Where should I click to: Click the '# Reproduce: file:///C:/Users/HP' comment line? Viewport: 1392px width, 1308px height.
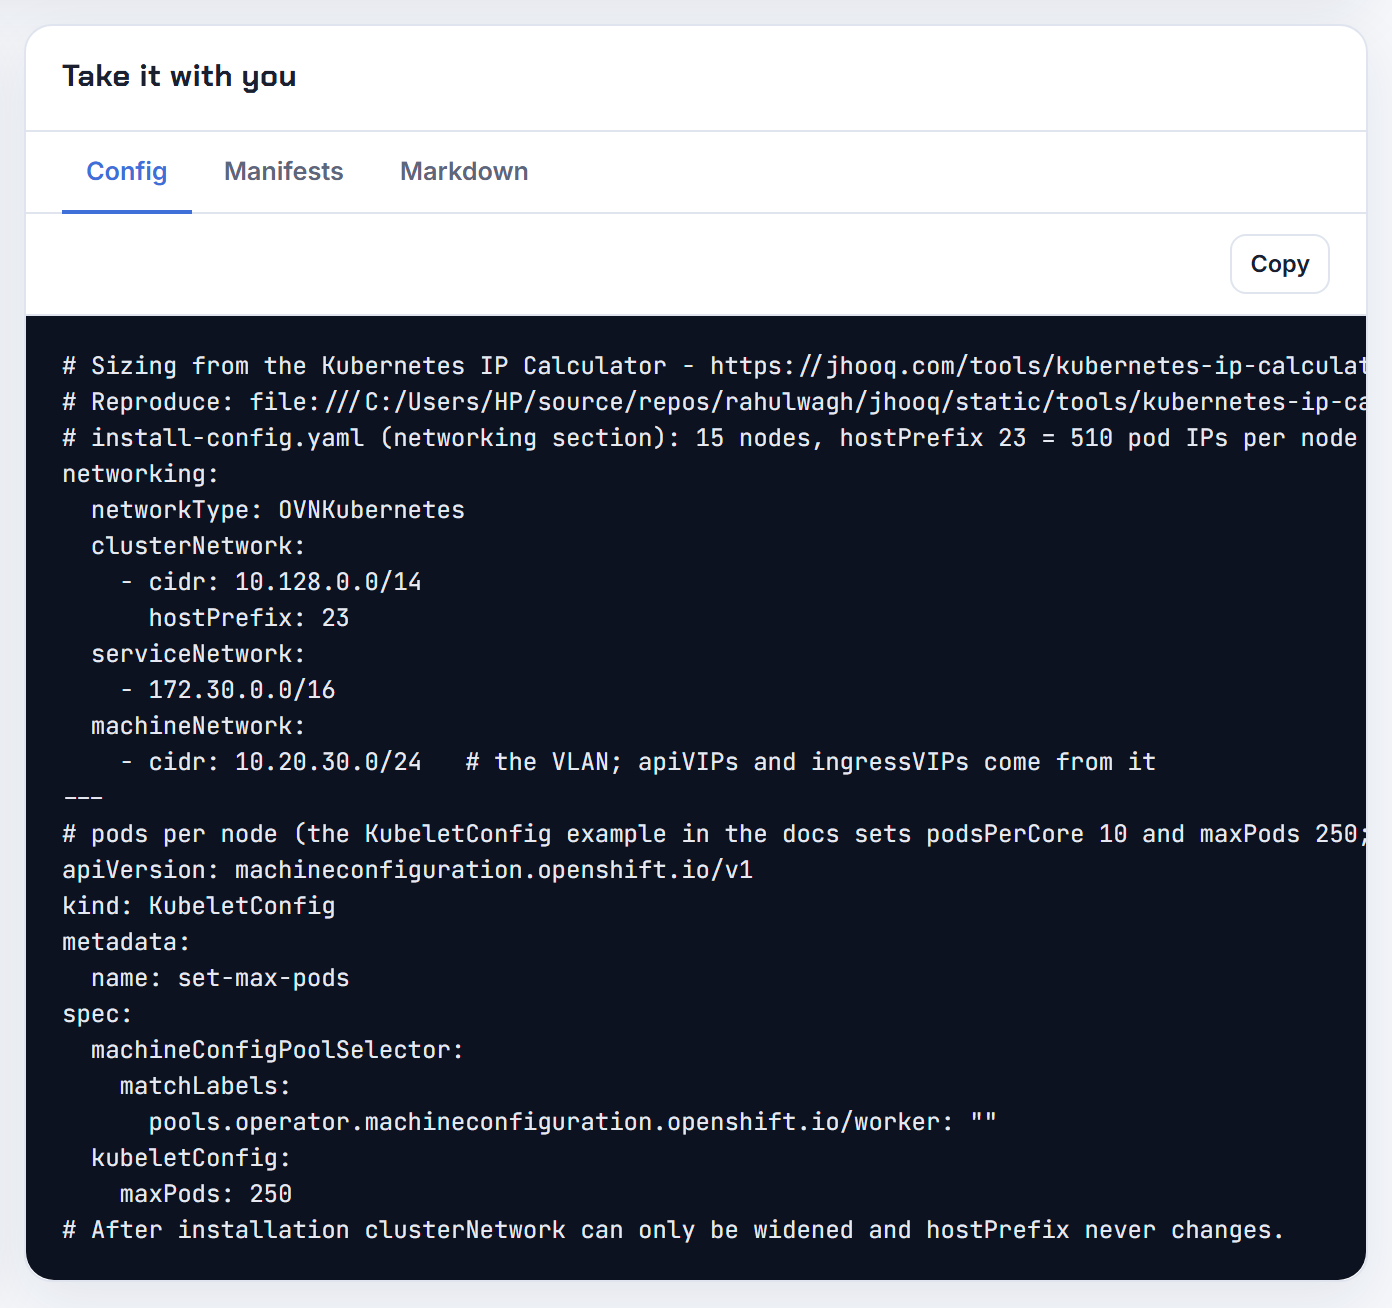pos(714,402)
